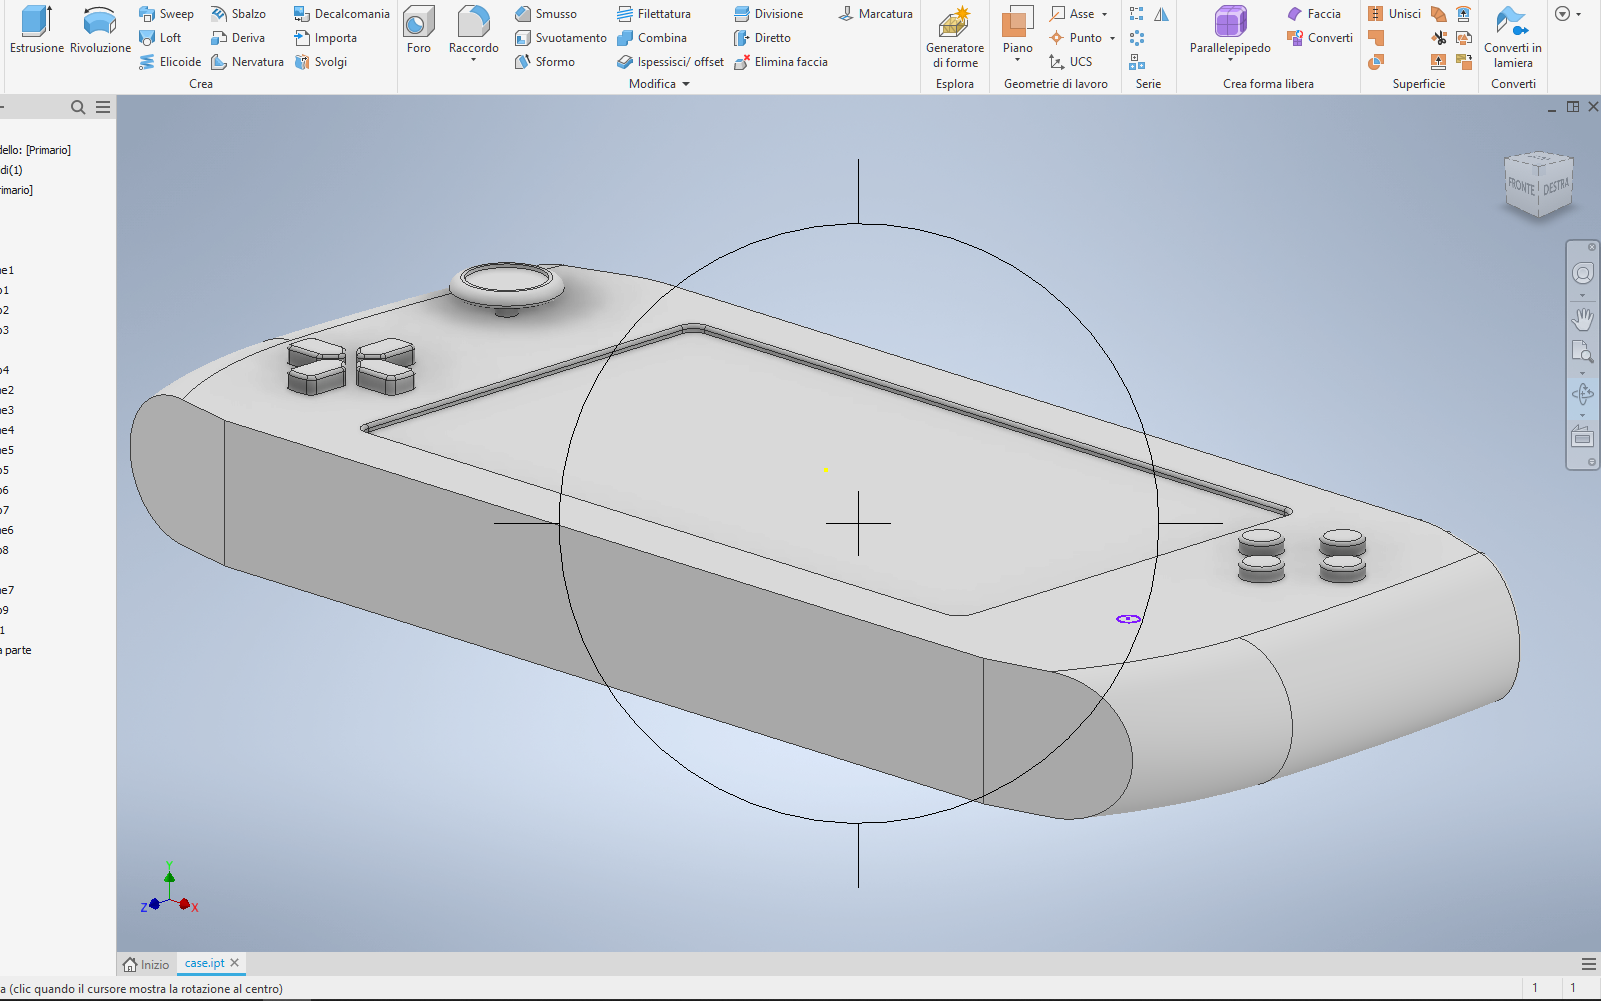
Task: Use the Elimina faccia tool
Action: pos(780,62)
